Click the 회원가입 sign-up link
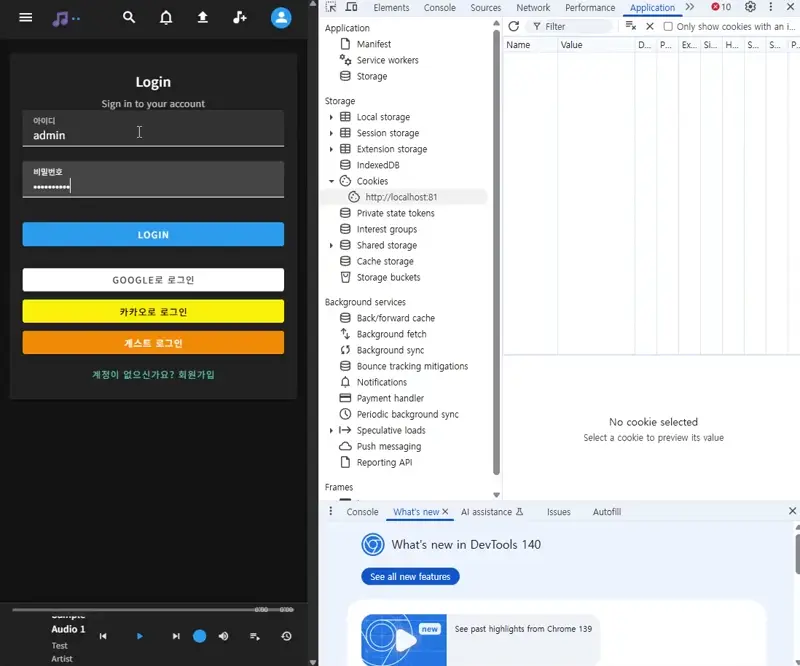Viewport: 800px width, 666px height. pos(196,375)
